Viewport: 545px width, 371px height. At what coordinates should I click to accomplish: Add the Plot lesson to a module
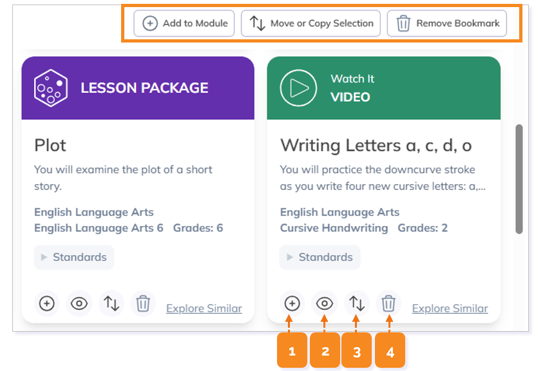[x=47, y=303]
